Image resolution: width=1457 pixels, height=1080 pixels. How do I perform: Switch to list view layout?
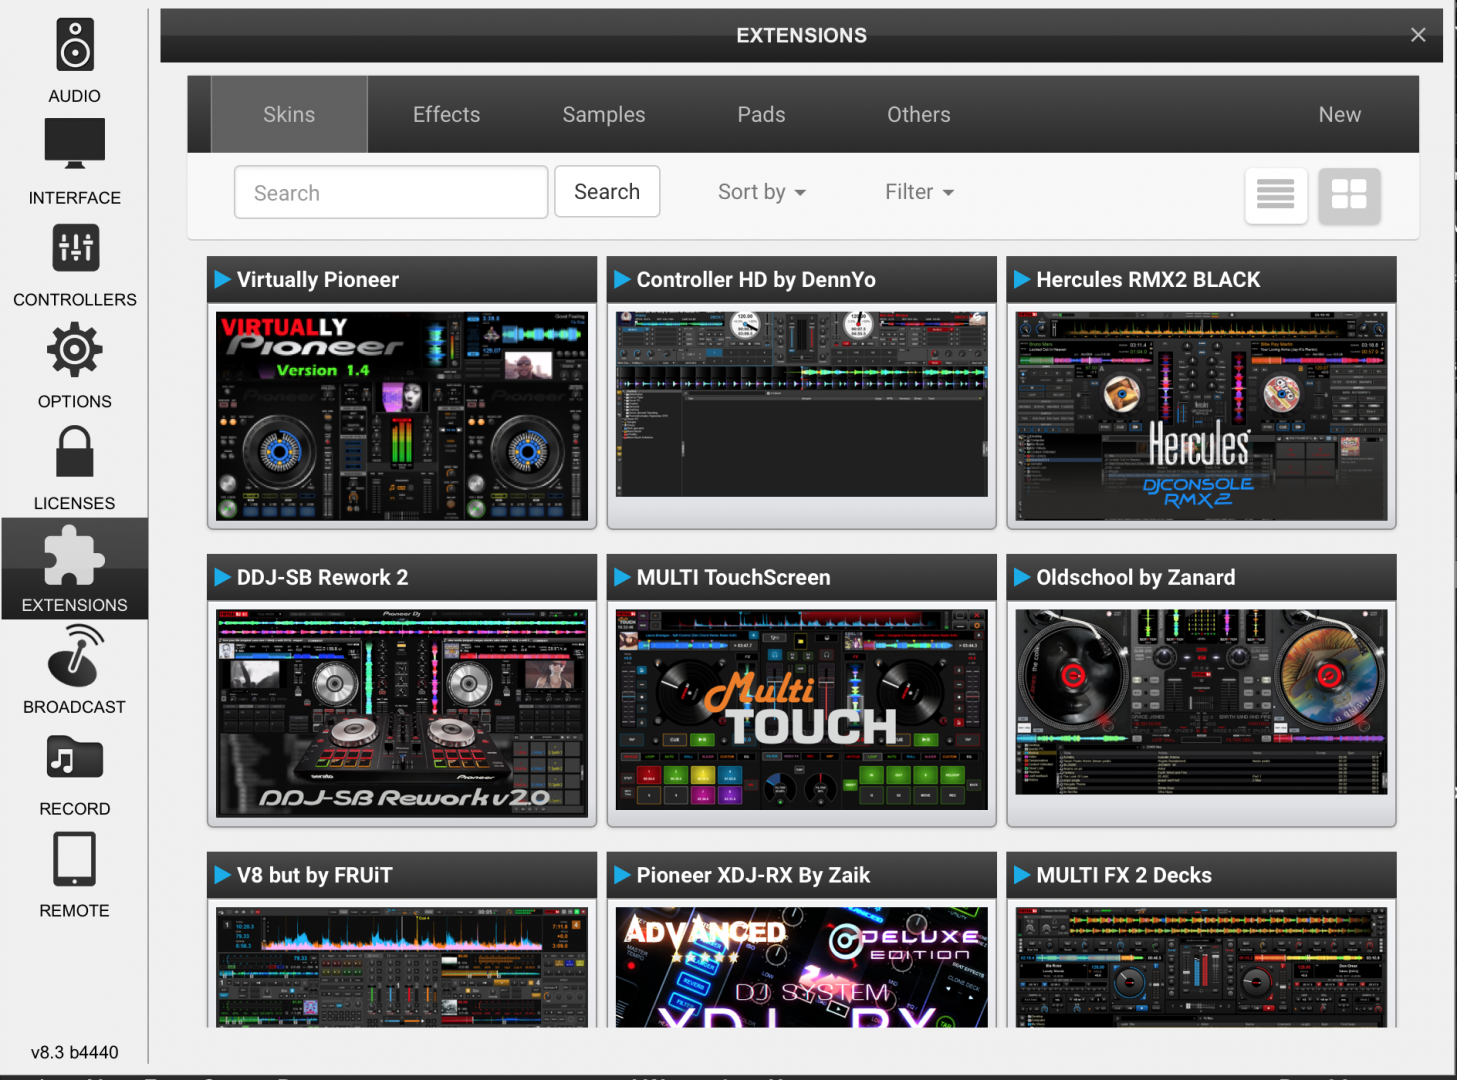[1276, 195]
